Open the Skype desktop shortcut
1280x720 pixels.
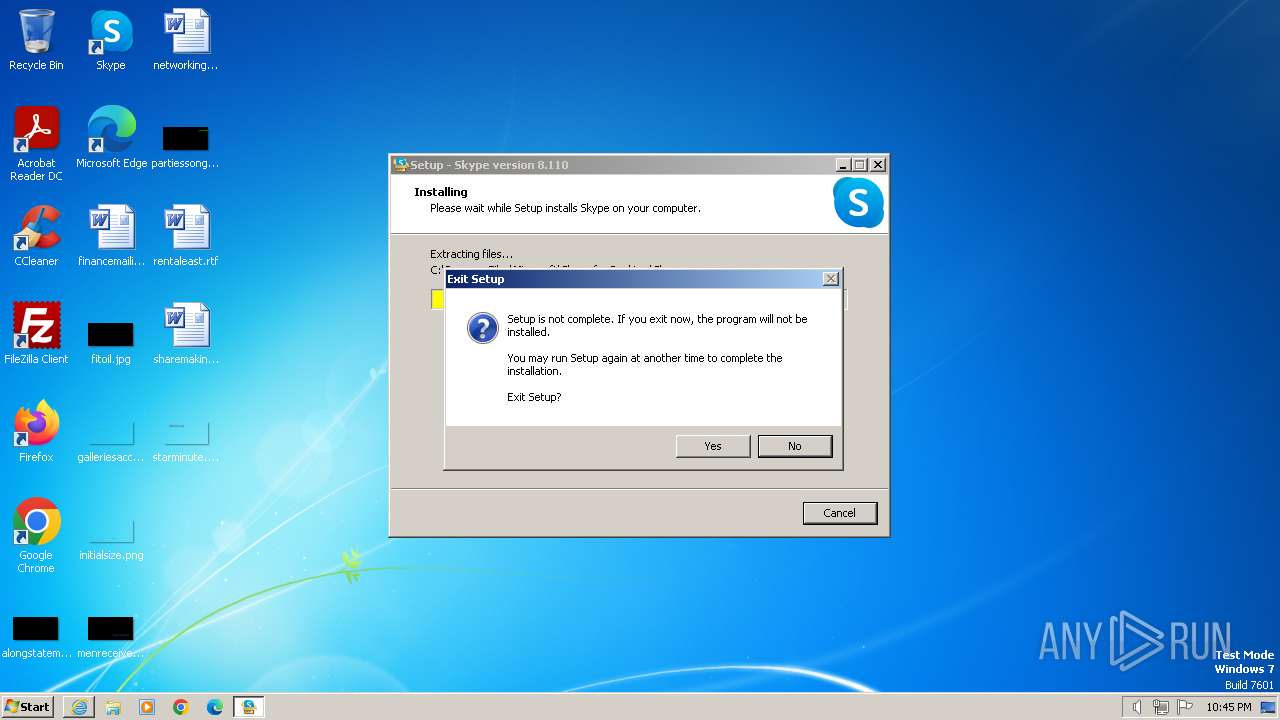click(x=111, y=40)
